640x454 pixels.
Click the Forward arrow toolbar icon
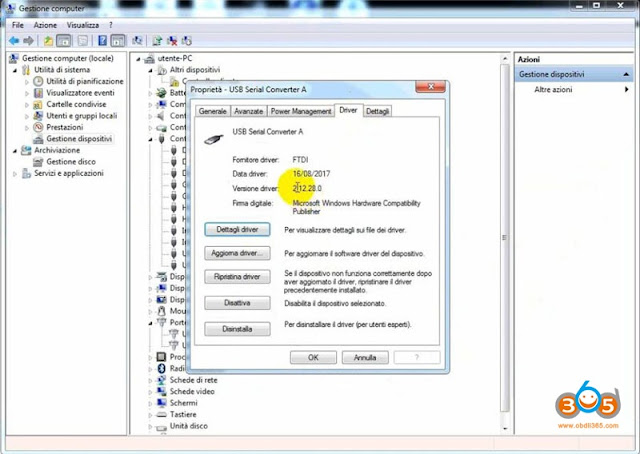(28, 41)
